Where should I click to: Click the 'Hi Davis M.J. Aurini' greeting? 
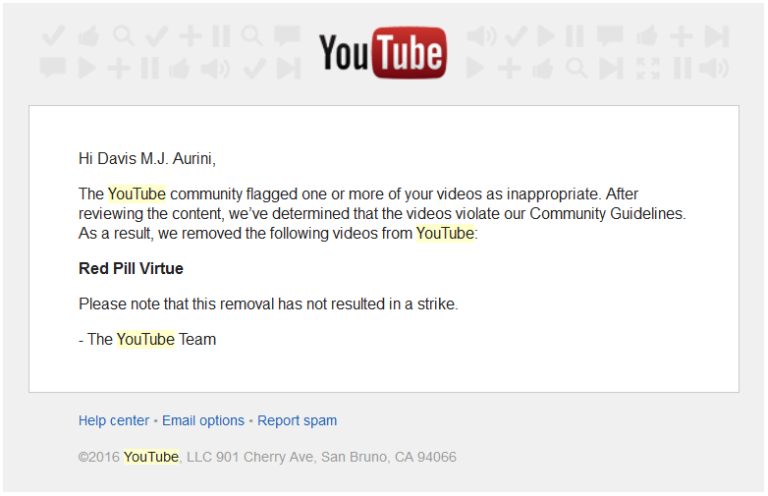pyautogui.click(x=147, y=159)
